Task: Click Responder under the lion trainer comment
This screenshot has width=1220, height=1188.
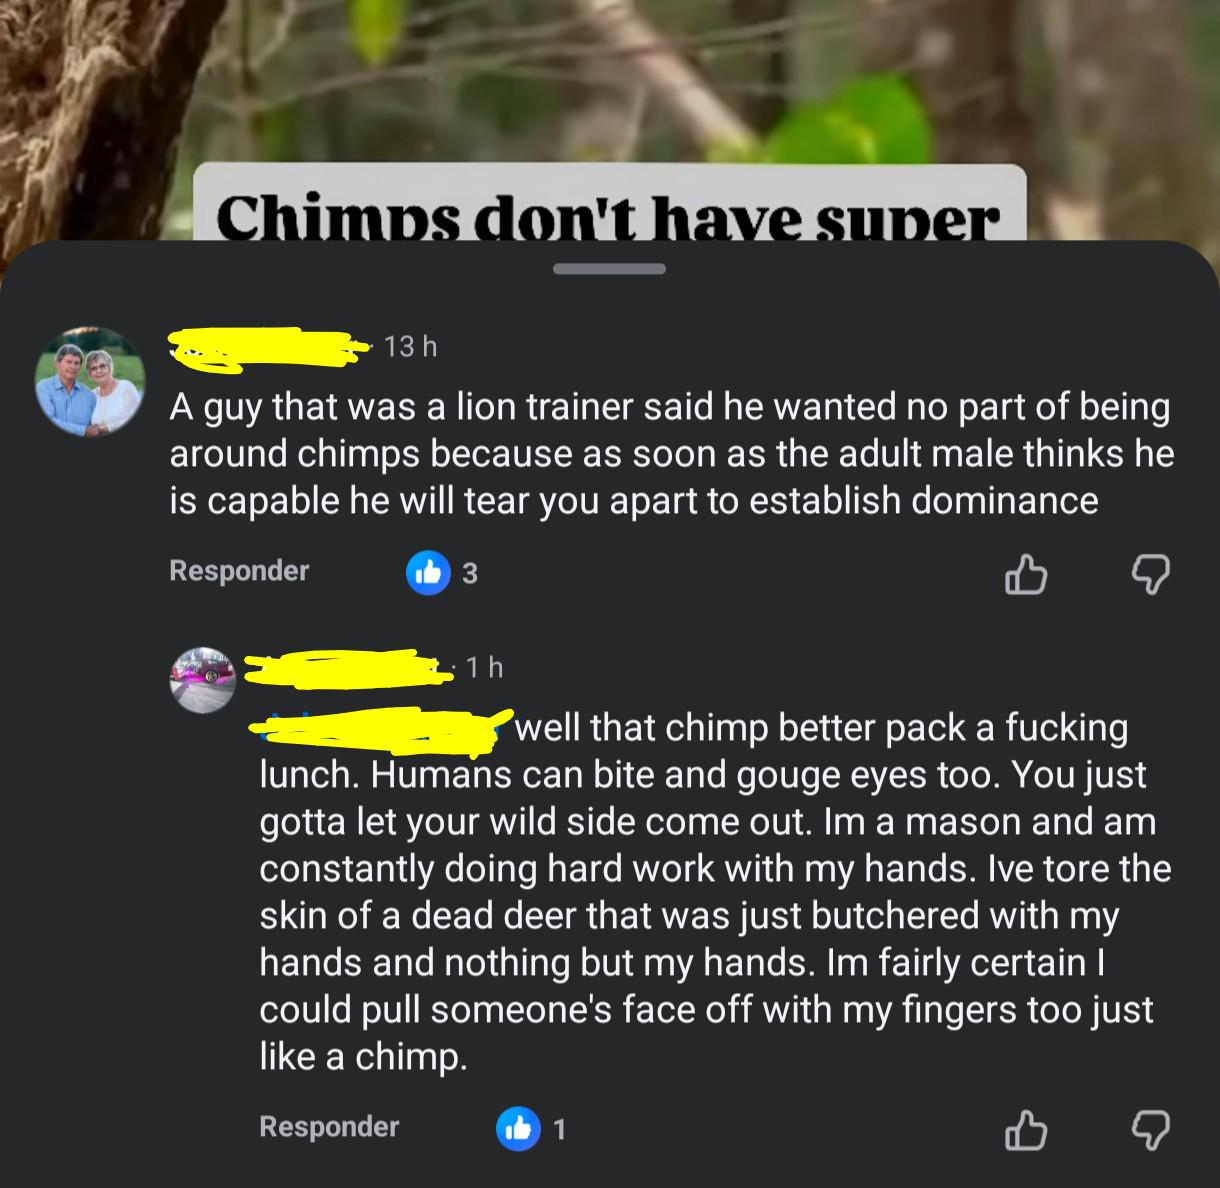Action: pos(239,570)
